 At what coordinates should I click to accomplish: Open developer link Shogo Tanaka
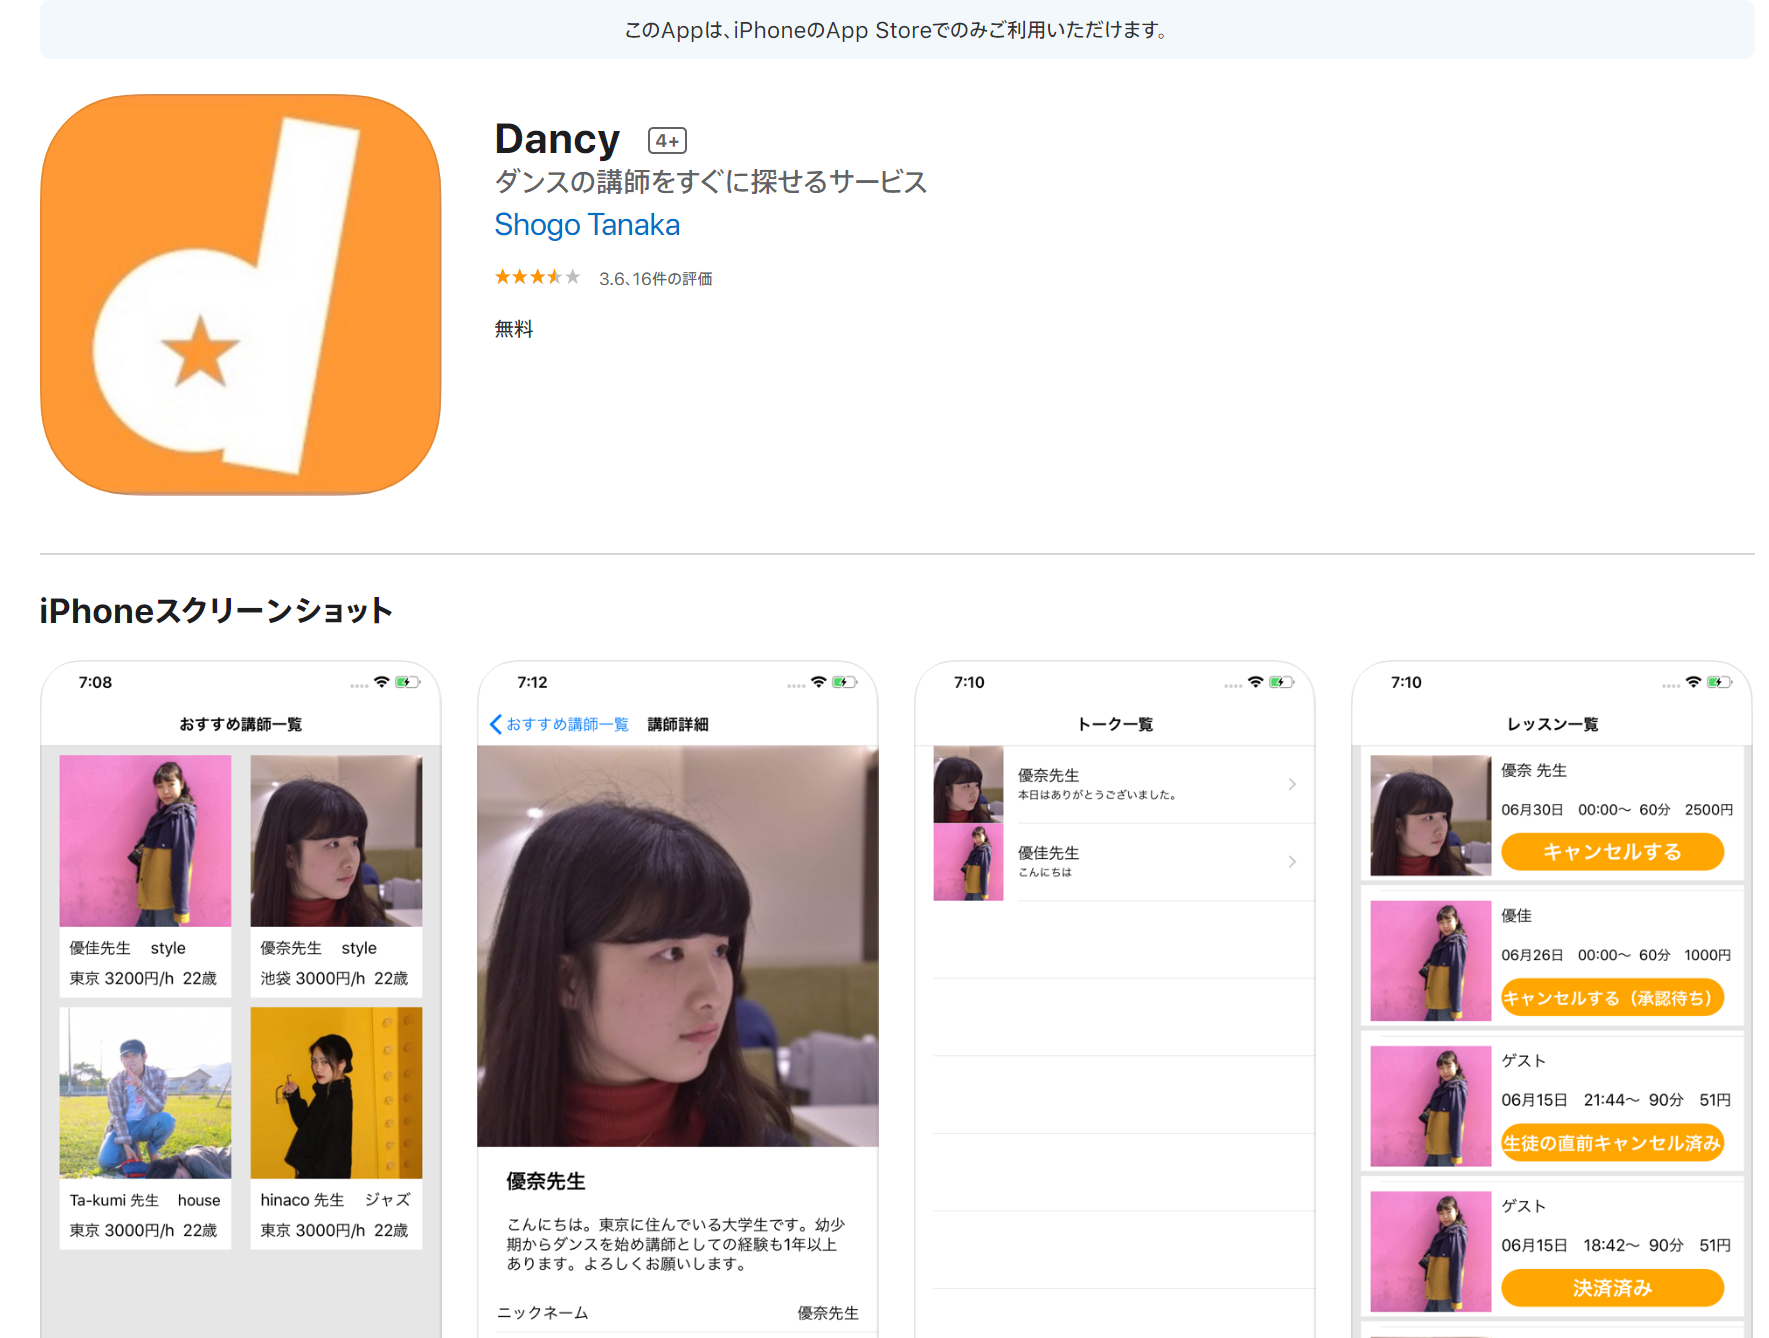[587, 225]
